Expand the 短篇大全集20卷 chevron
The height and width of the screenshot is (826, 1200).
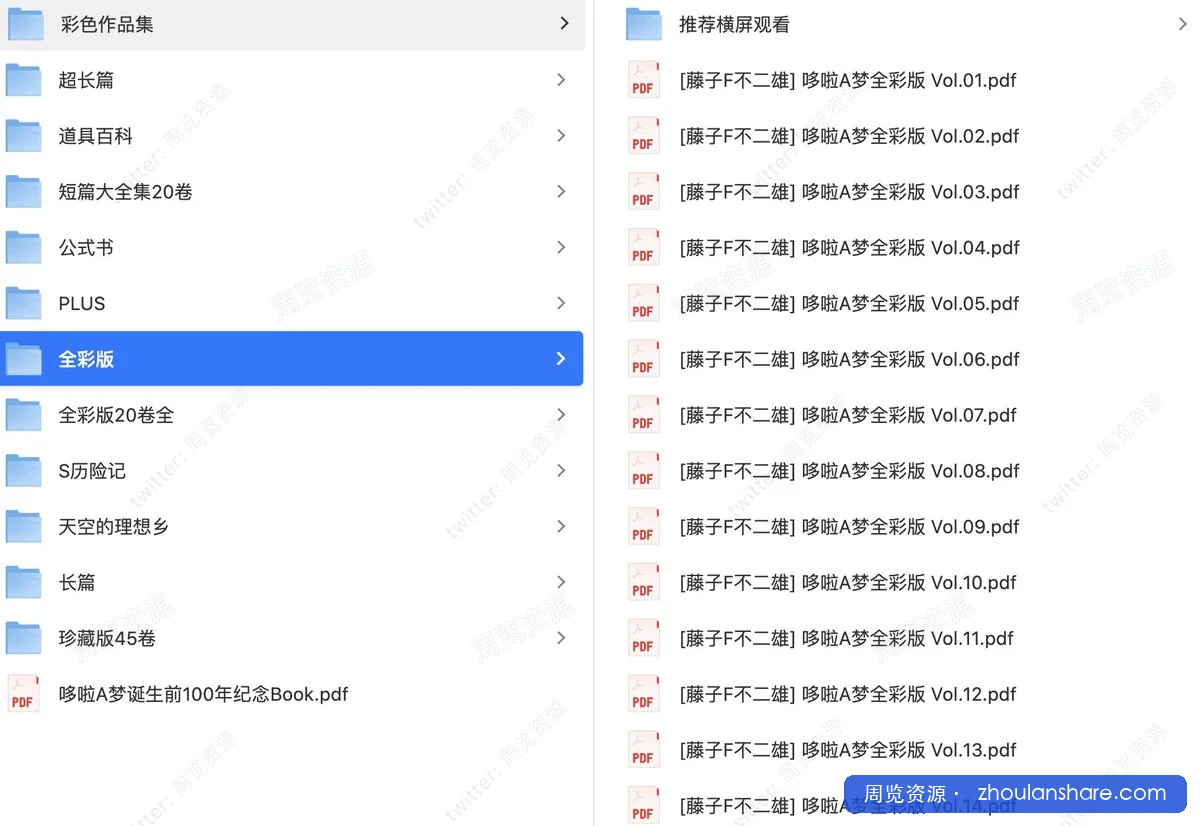[x=561, y=192]
